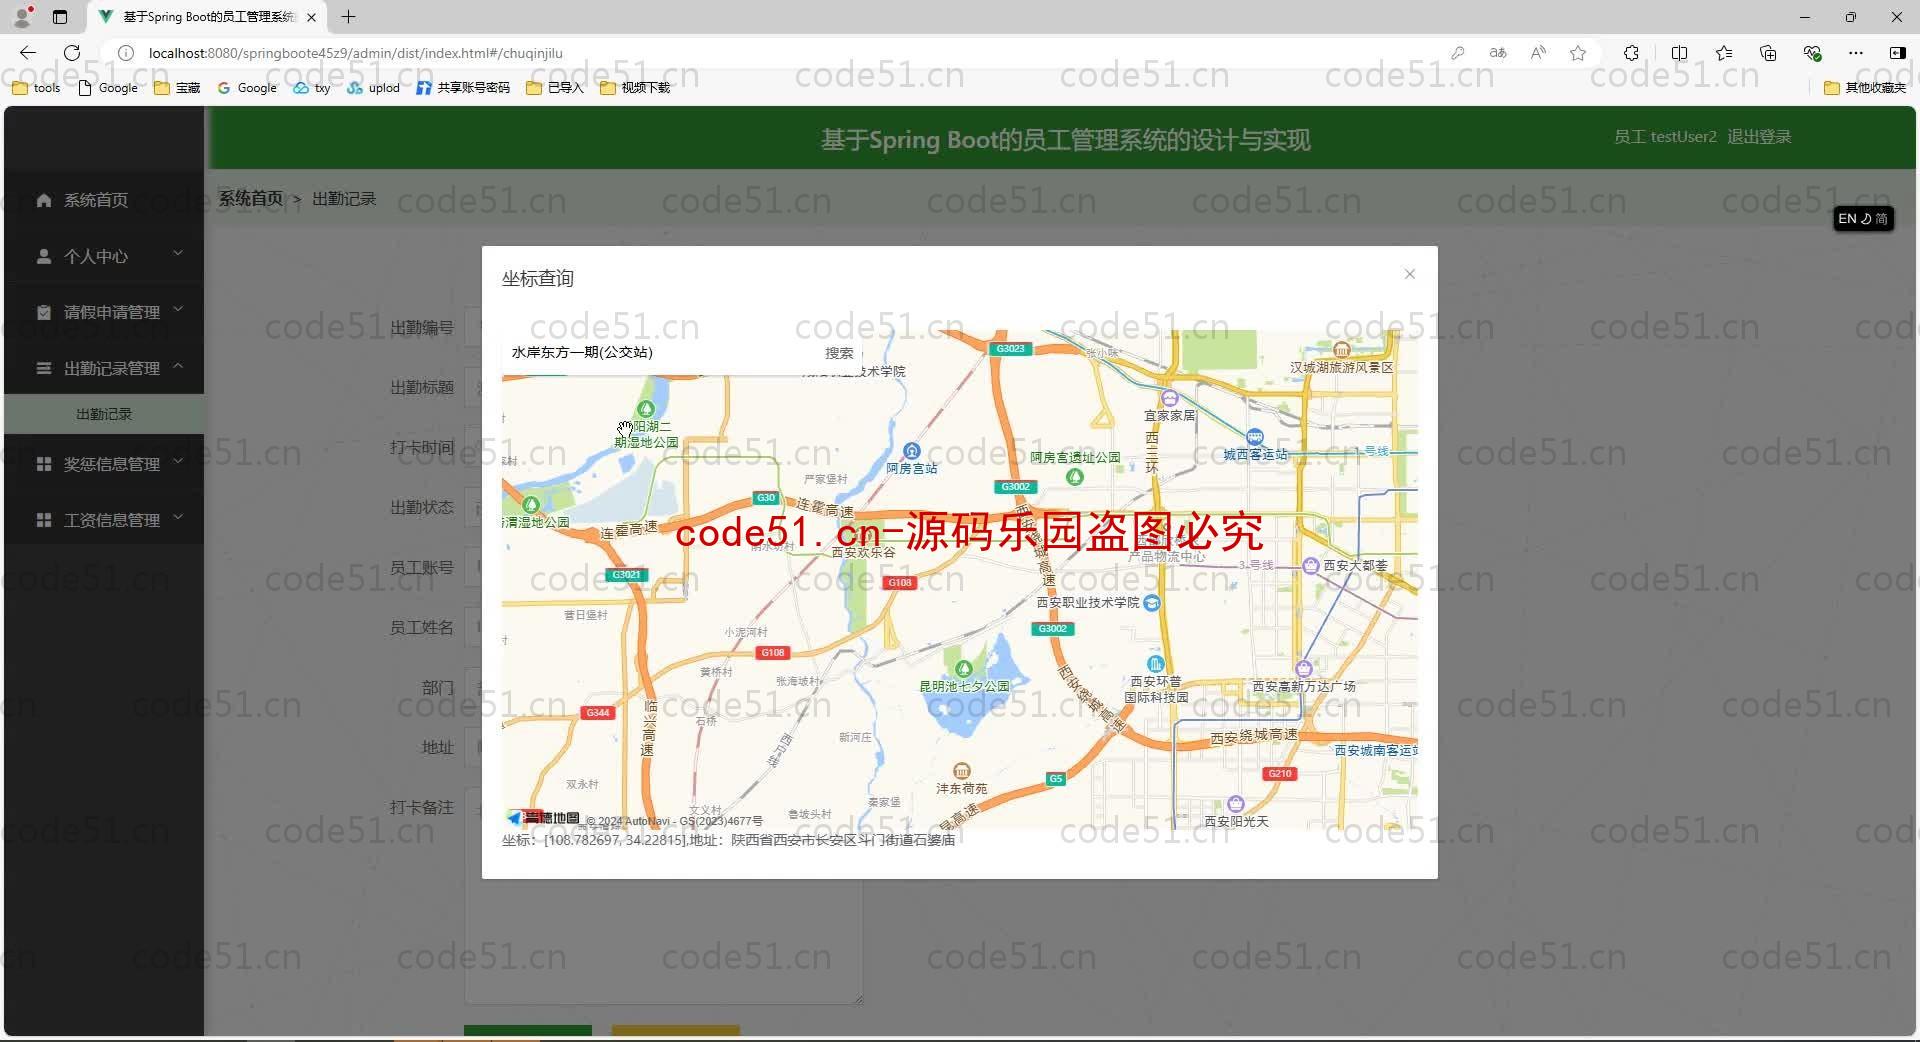Click 汉城湖旅游风景区 marker on map
Image resolution: width=1920 pixels, height=1042 pixels.
[1342, 349]
